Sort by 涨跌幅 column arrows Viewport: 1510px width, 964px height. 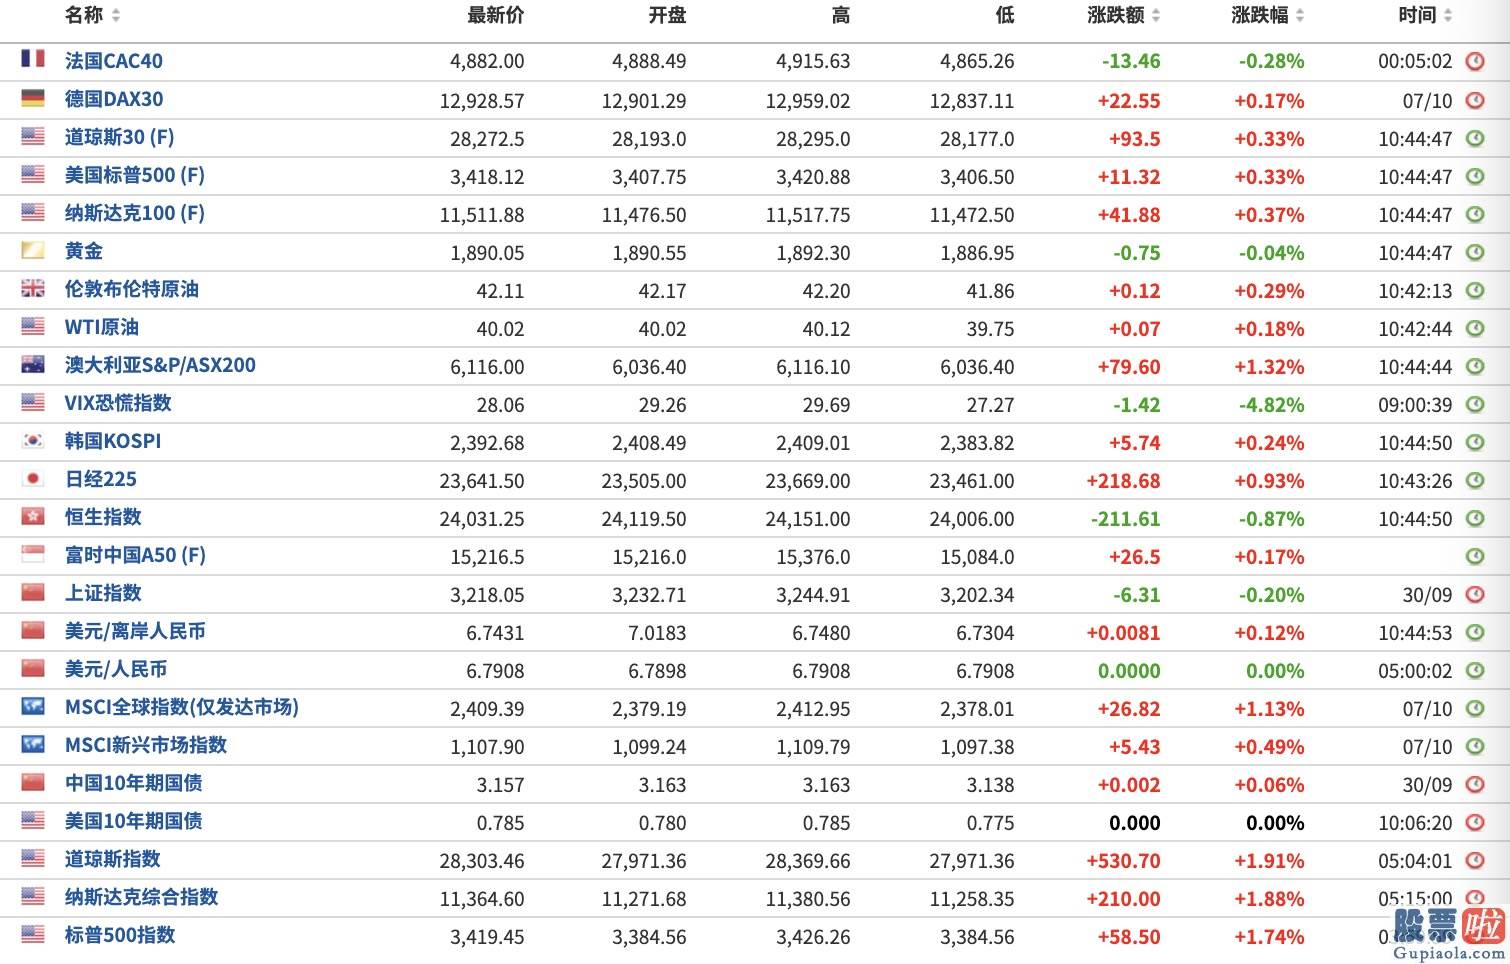point(1300,15)
